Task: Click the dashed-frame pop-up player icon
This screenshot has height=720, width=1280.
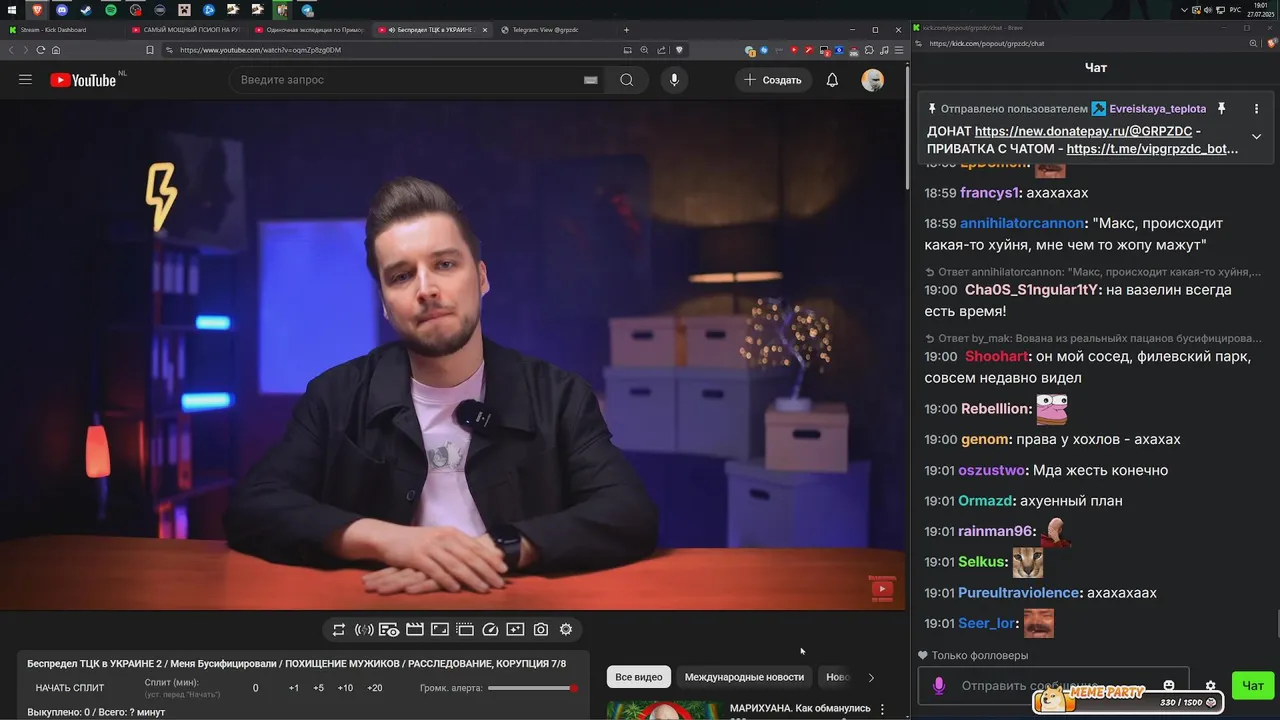Action: pyautogui.click(x=465, y=629)
